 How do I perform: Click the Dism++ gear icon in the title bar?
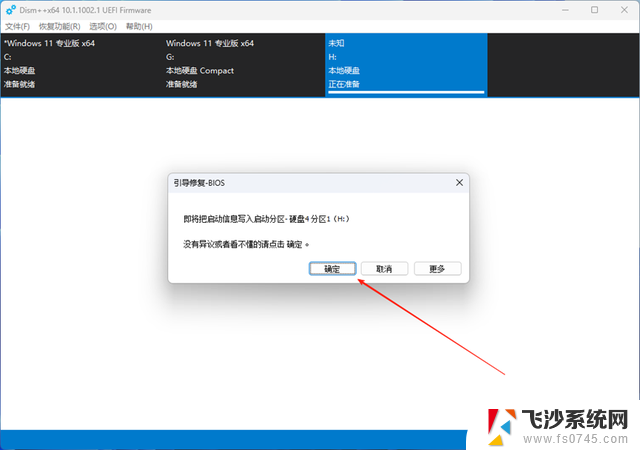click(x=11, y=10)
